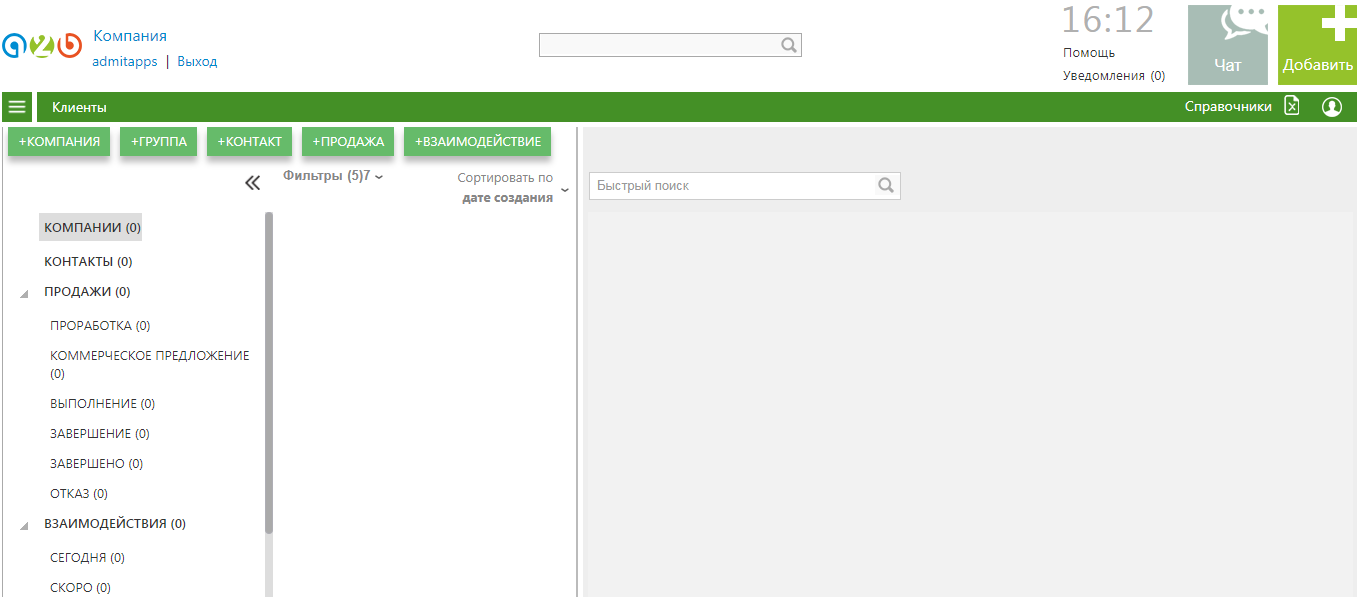Click the top search magnifier icon
This screenshot has height=597, width=1357.
tap(788, 45)
